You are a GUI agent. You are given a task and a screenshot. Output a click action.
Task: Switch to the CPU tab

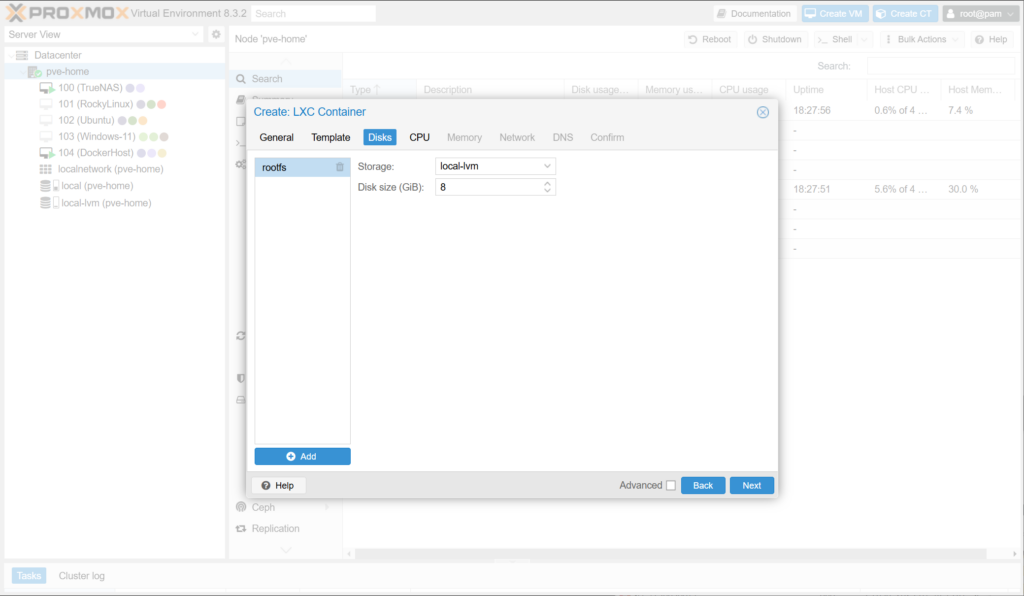coord(419,137)
